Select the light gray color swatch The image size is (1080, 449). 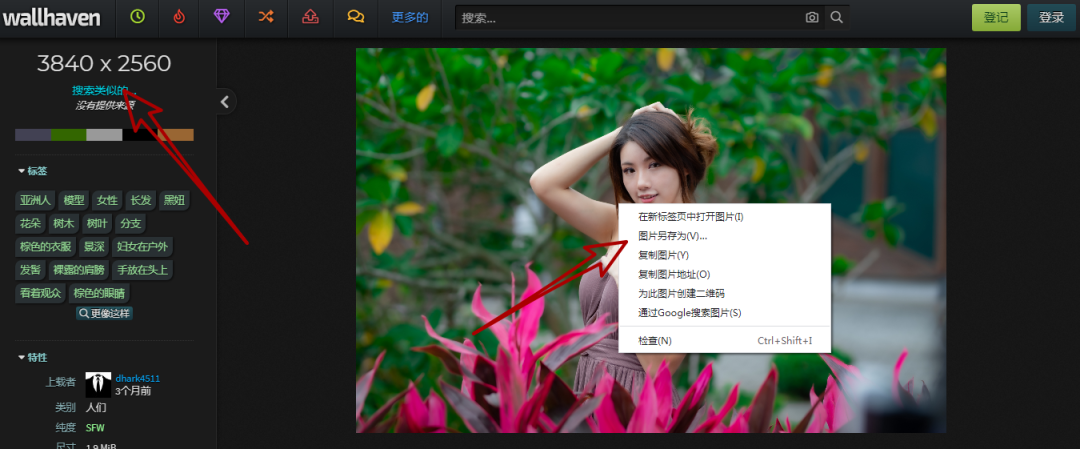105,135
